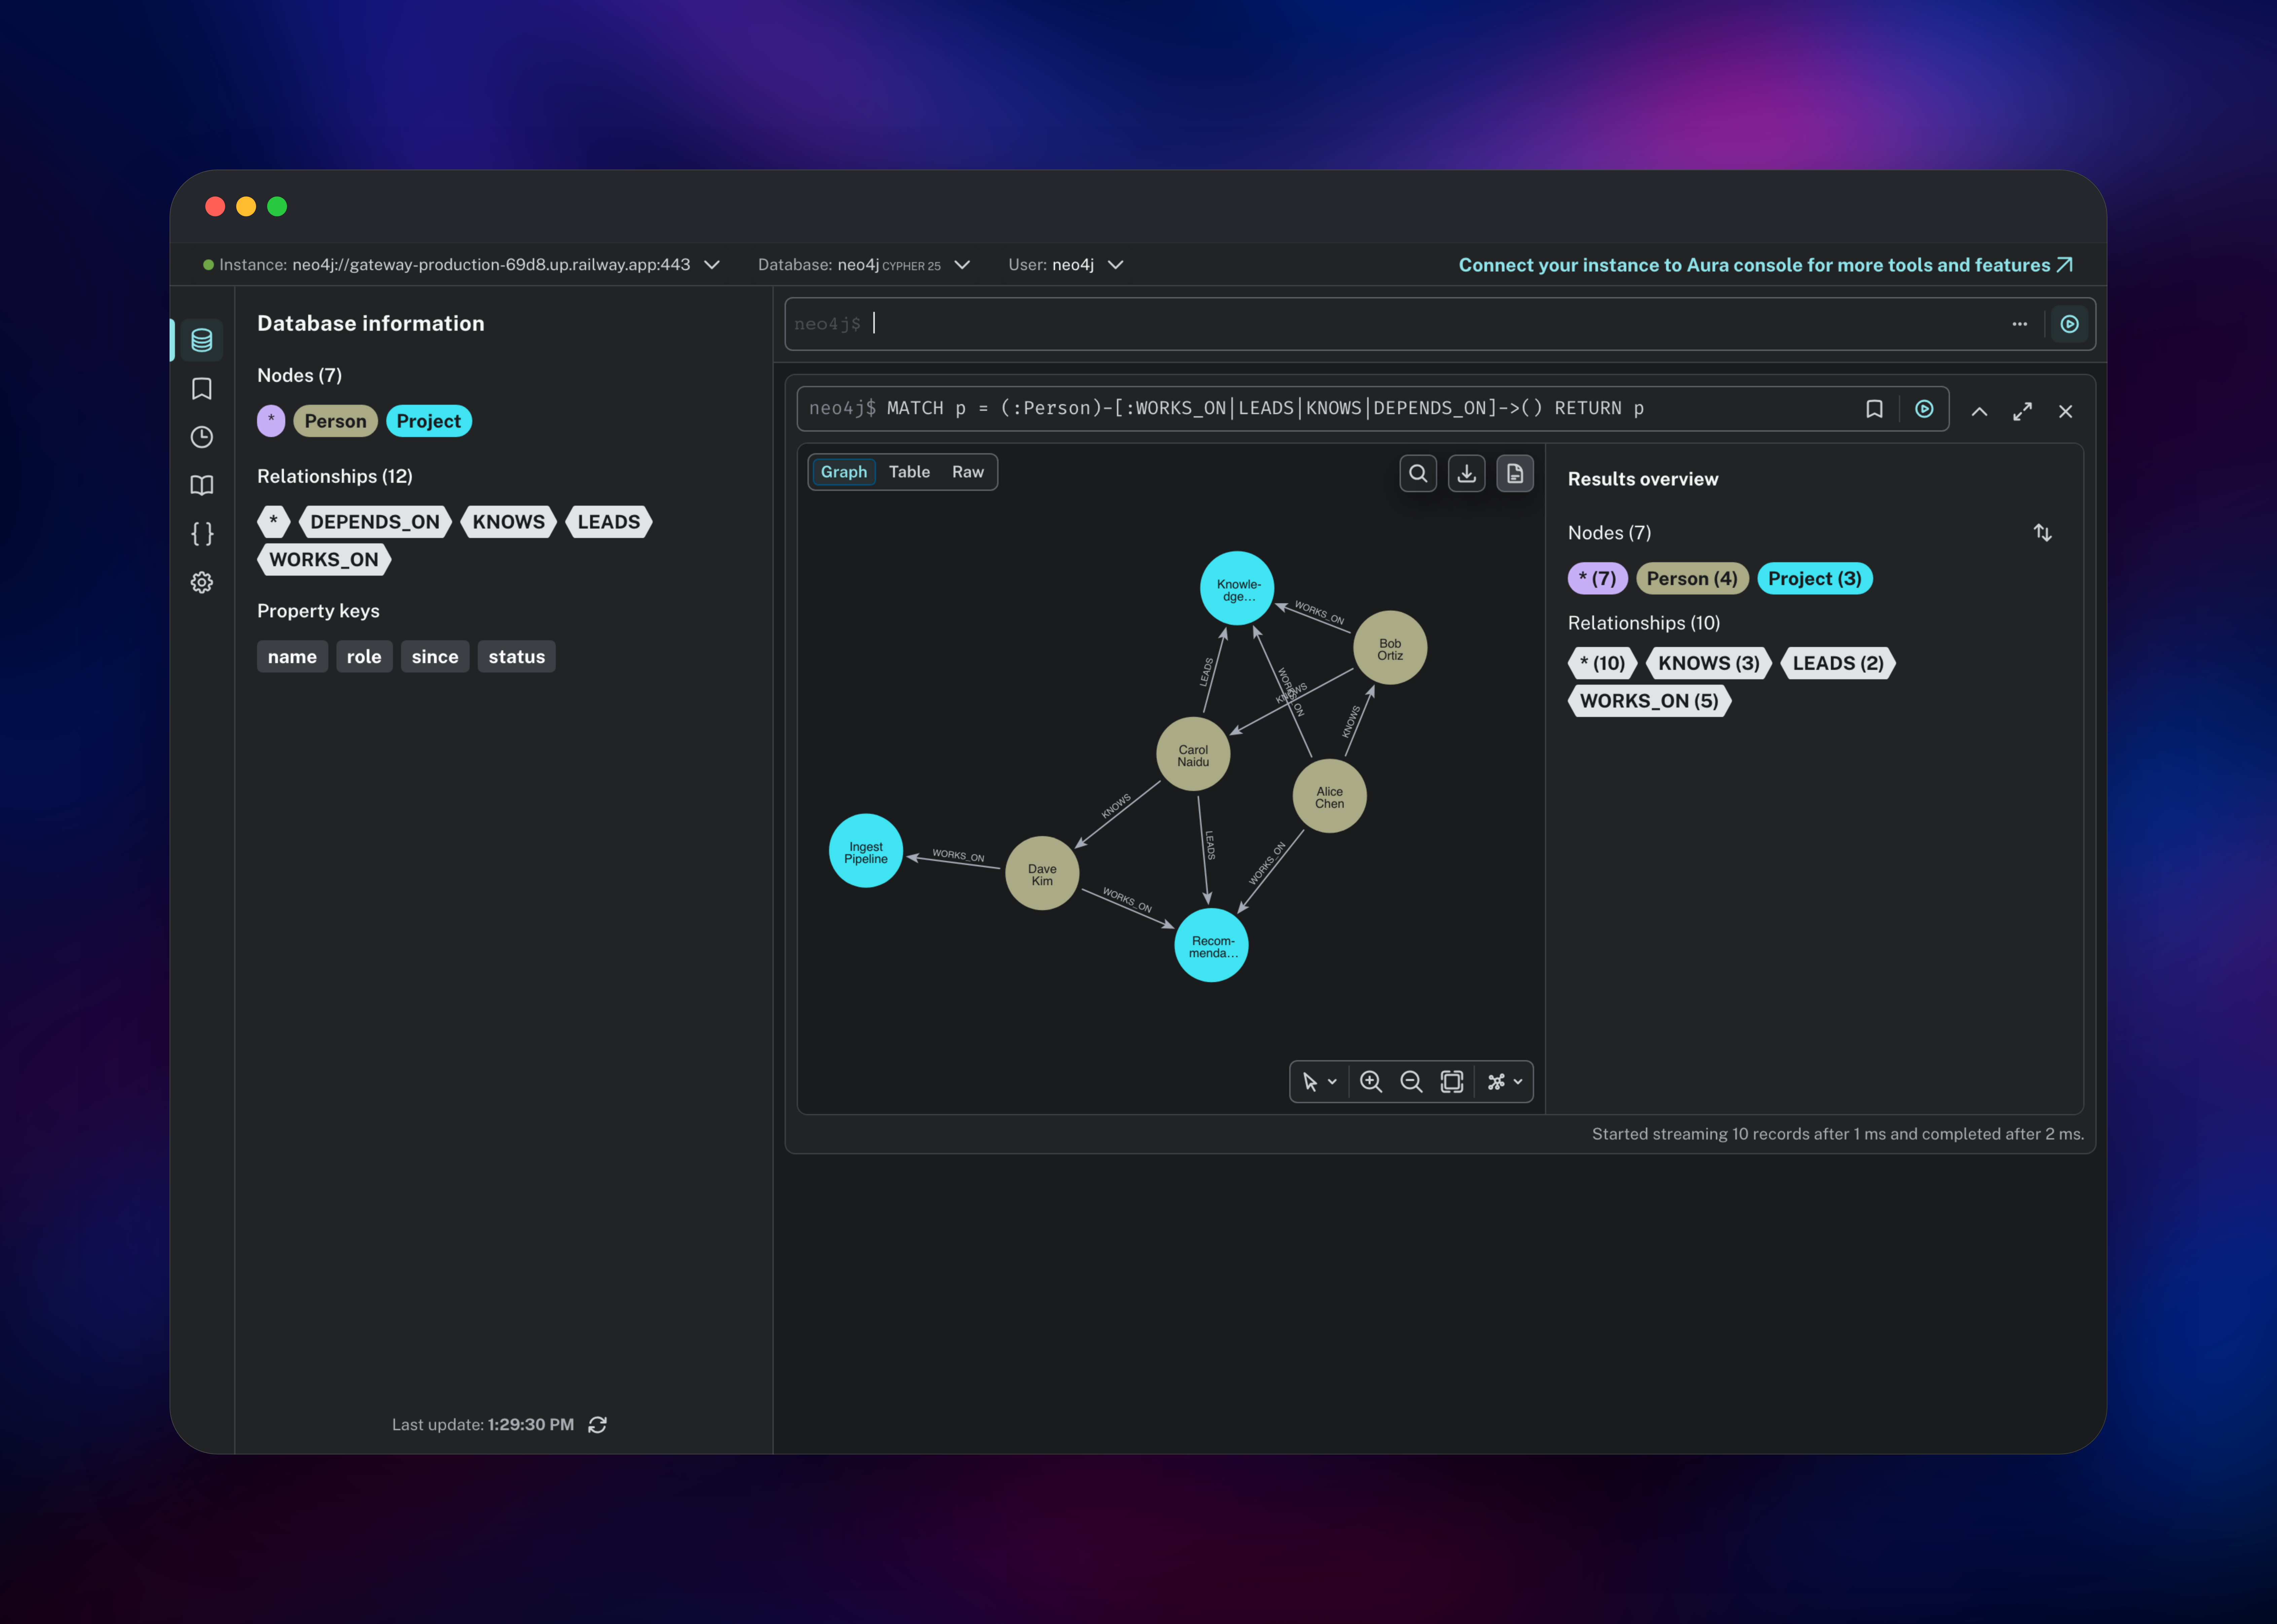Screen dimensions: 2277x1624
Task: Select the role property key
Action: (364, 657)
